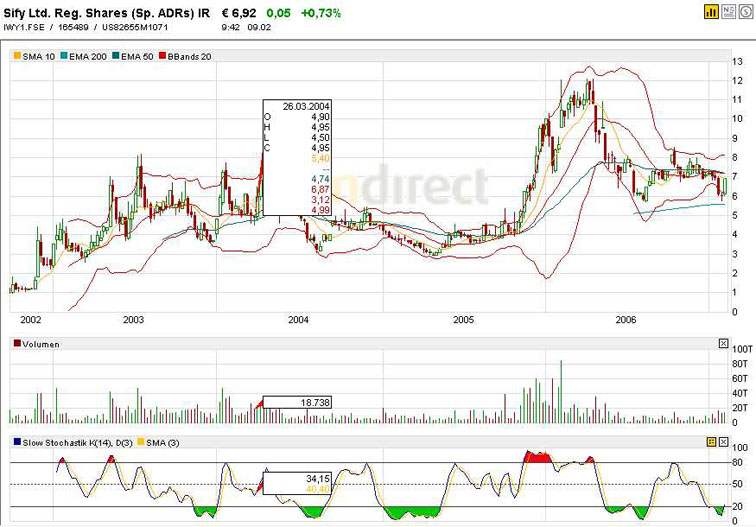The width and height of the screenshot is (756, 527).
Task: Click the 2003 year label on time axis
Action: click(133, 320)
